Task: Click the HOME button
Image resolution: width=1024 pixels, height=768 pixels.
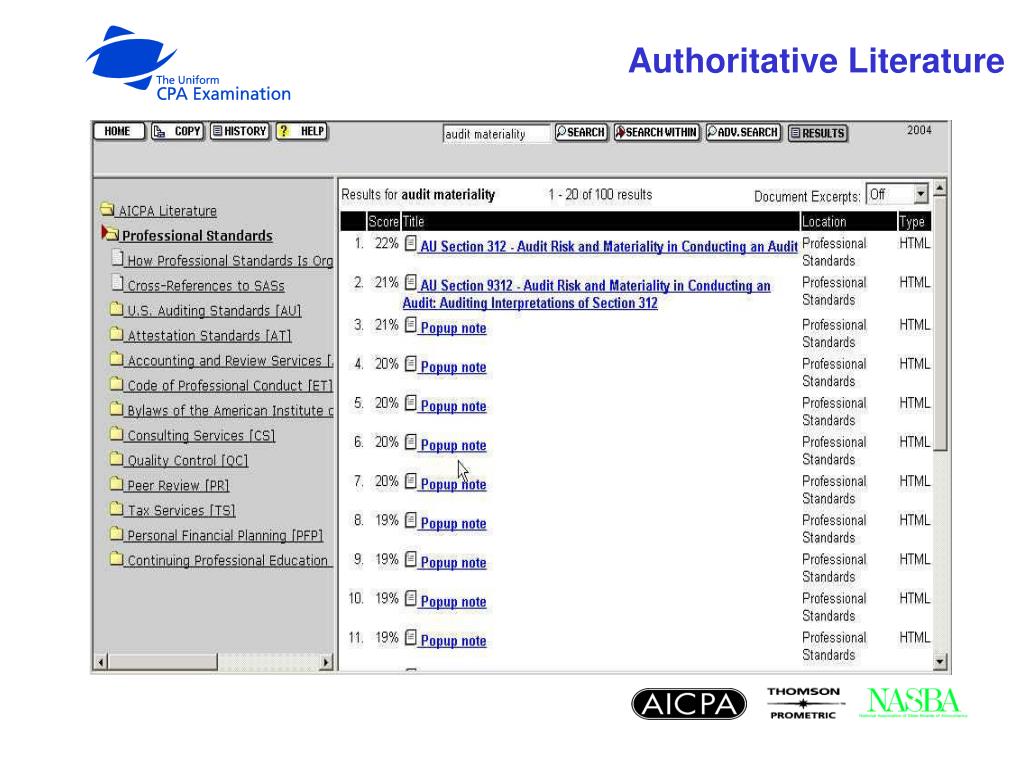Action: tap(118, 131)
